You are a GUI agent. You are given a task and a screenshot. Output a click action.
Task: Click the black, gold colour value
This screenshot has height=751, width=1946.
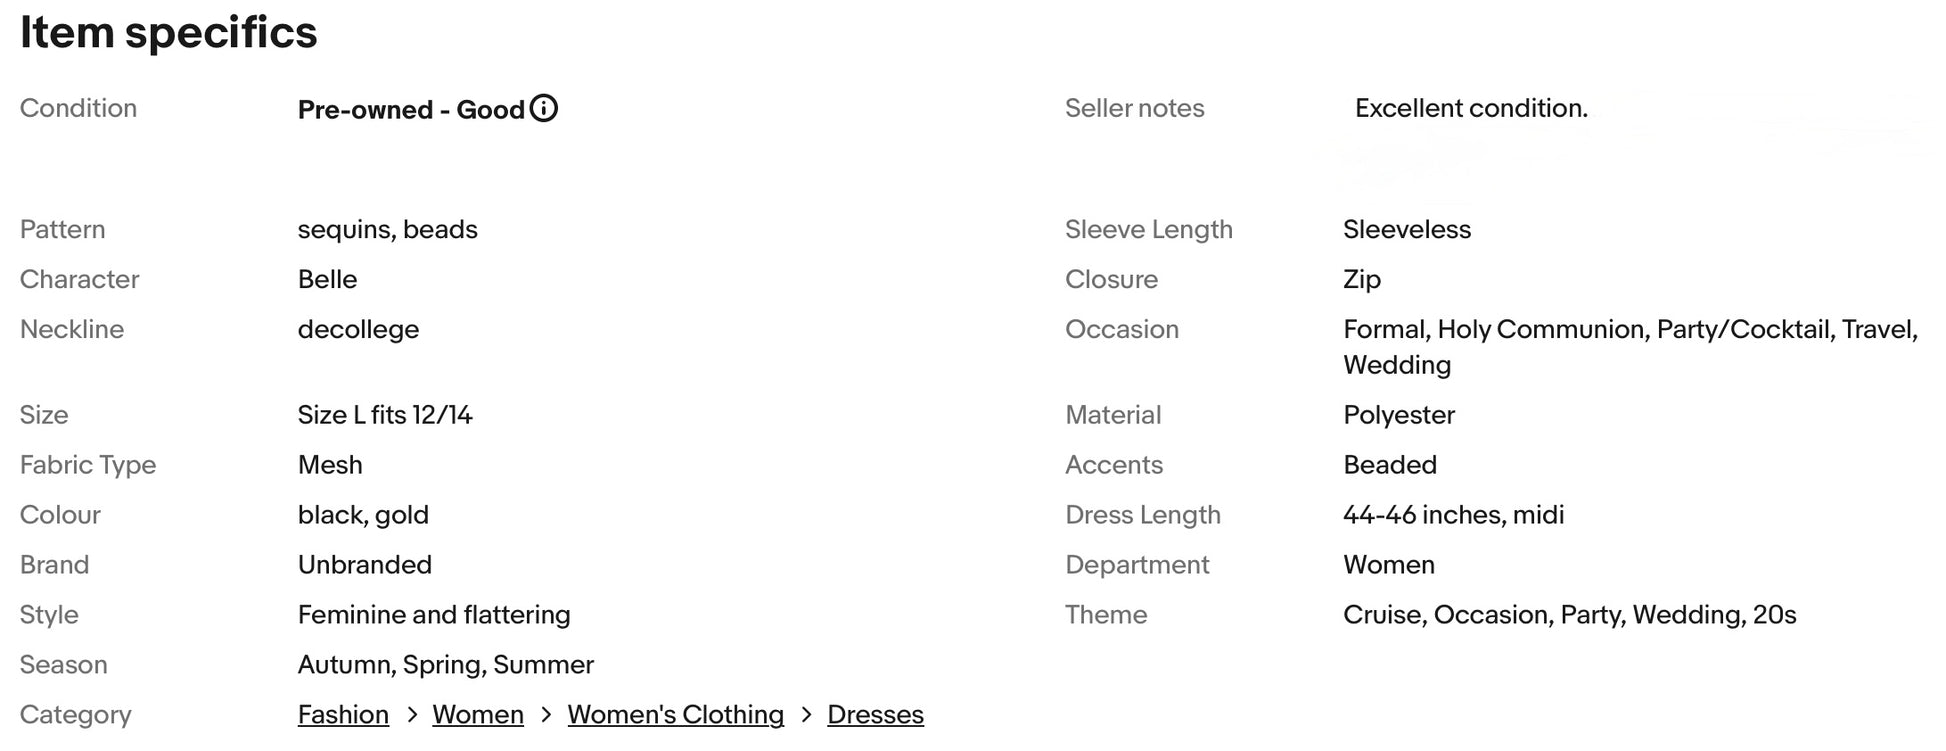pos(363,515)
